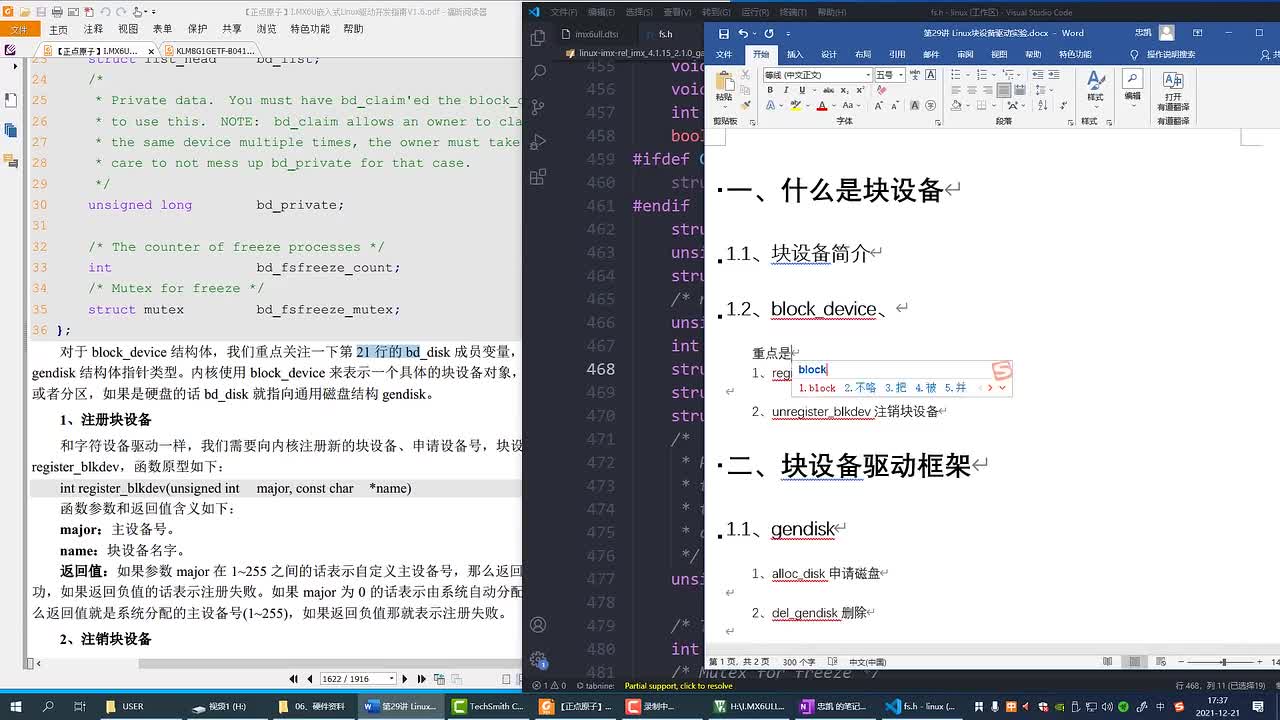The image size is (1280, 720).
Task: Open the Styles gallery in Word
Action: [1096, 90]
